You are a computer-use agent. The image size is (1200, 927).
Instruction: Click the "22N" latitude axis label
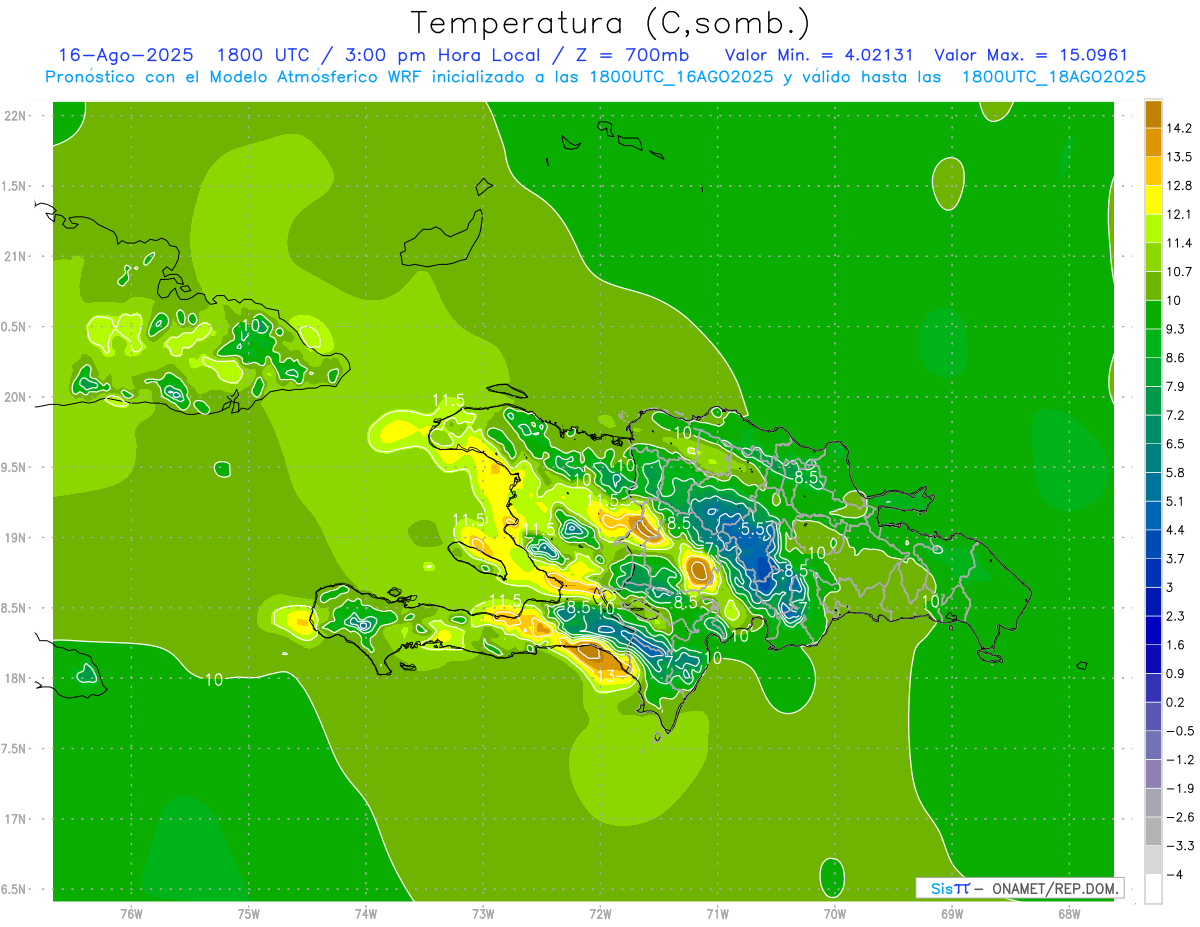pos(16,115)
